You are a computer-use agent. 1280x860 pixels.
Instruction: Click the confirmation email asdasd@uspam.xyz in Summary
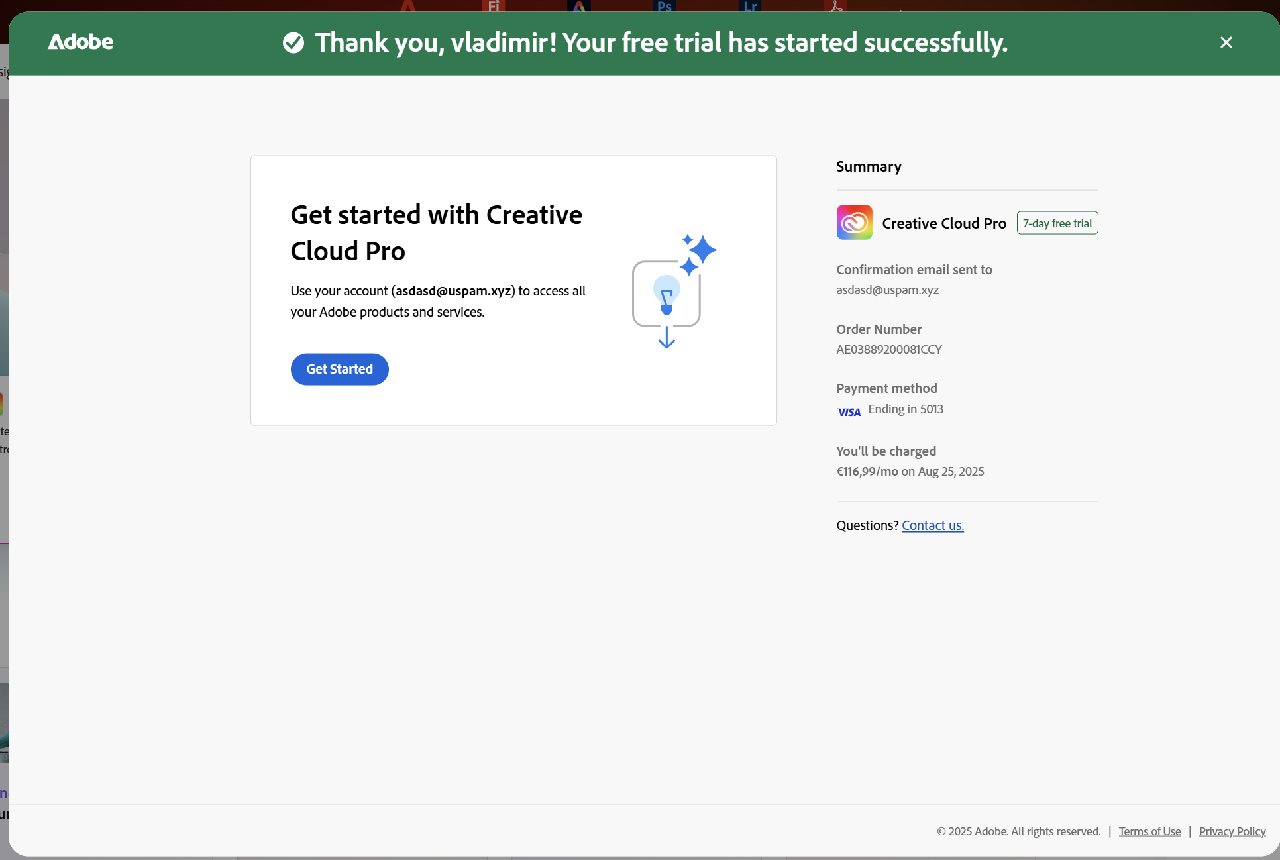pyautogui.click(x=887, y=290)
